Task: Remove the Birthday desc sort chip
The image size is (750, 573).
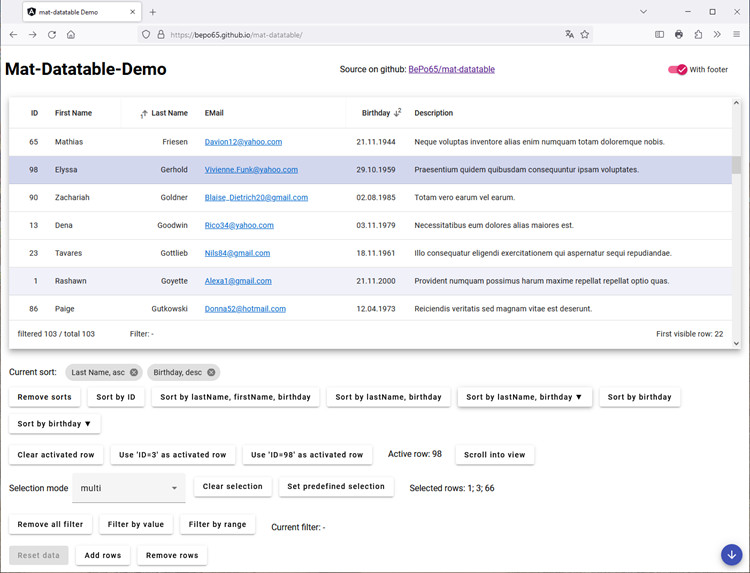Action: tap(211, 372)
